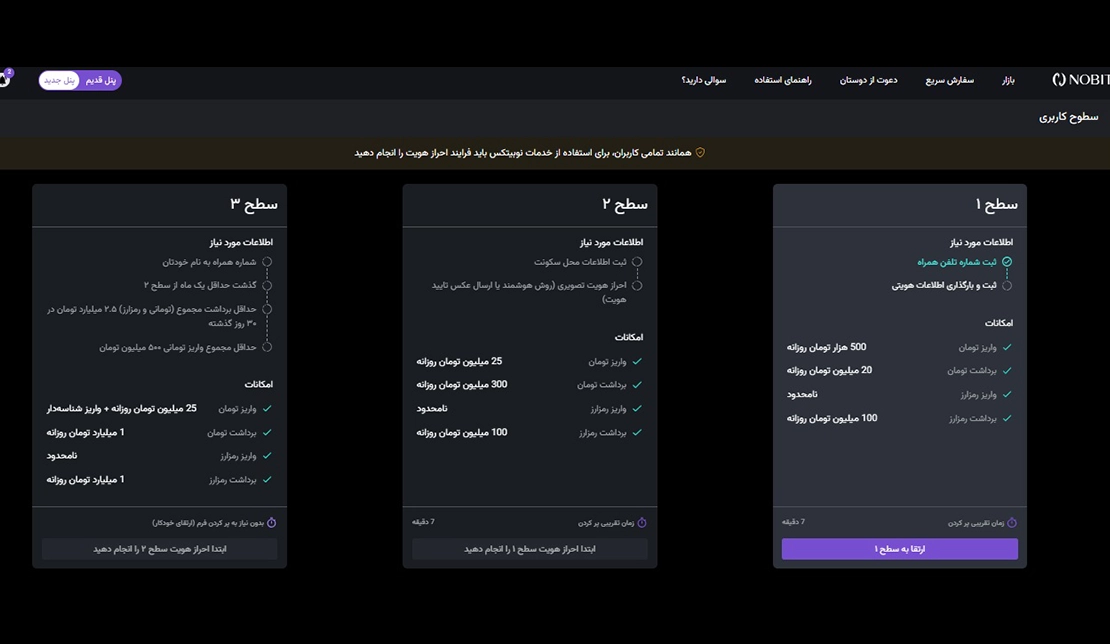
Task: Open the بازار menu item
Action: click(x=1008, y=79)
